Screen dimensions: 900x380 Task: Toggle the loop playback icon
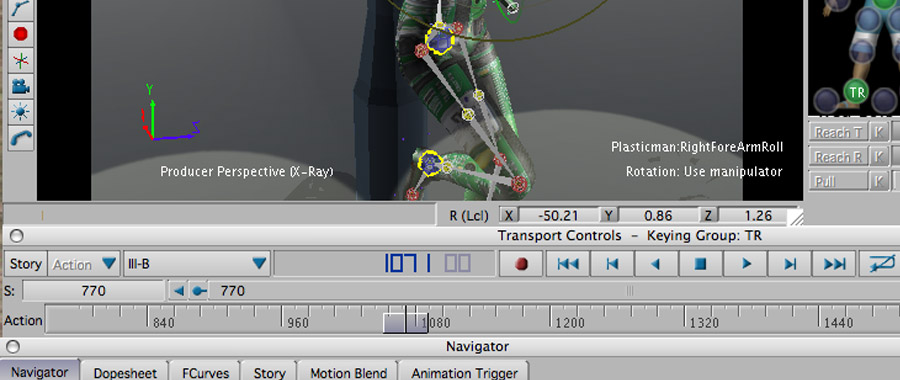click(881, 264)
